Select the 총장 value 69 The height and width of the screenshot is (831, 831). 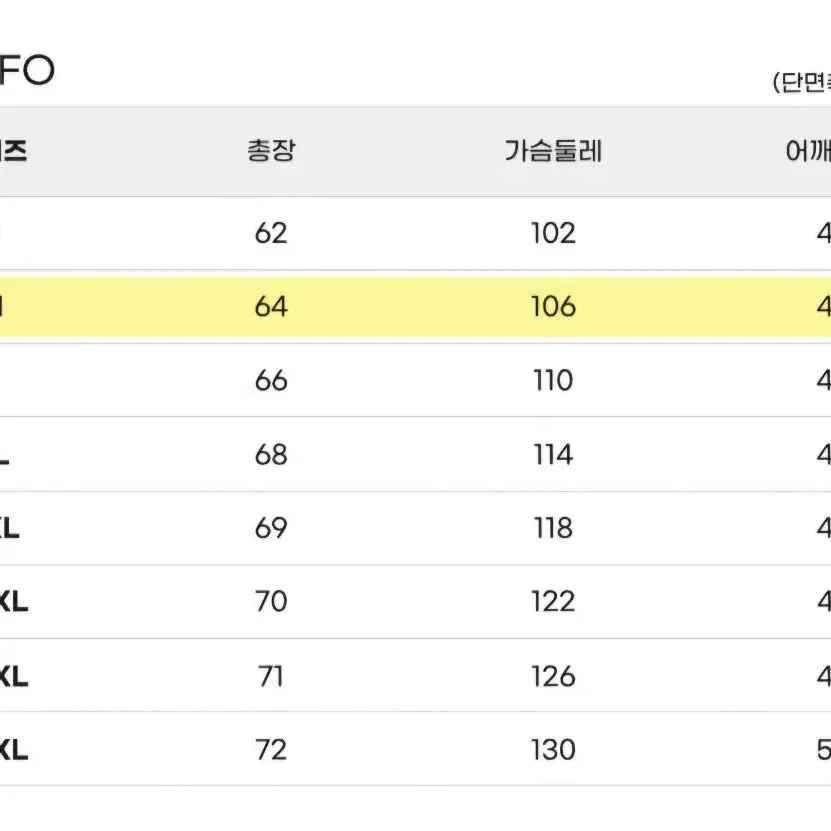[x=271, y=528]
